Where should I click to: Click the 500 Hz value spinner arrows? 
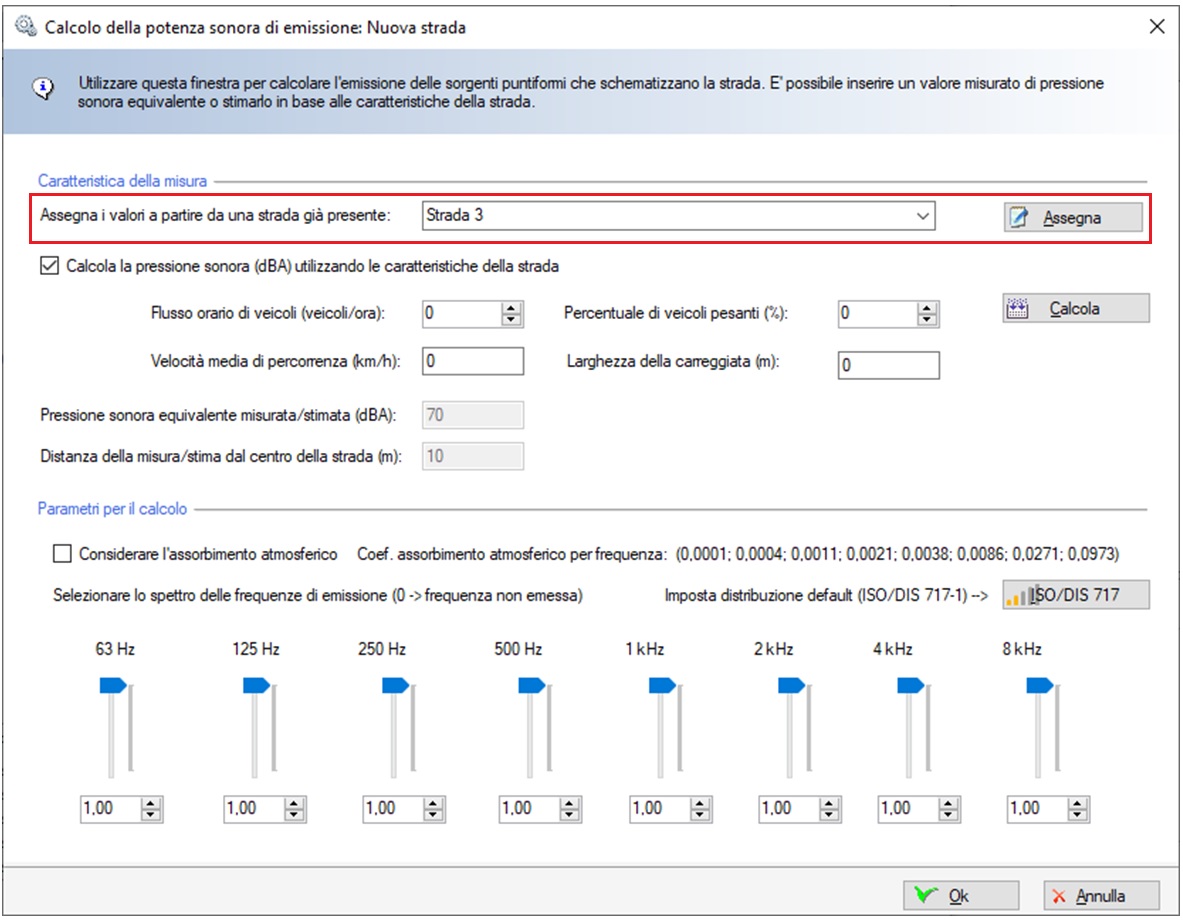570,809
